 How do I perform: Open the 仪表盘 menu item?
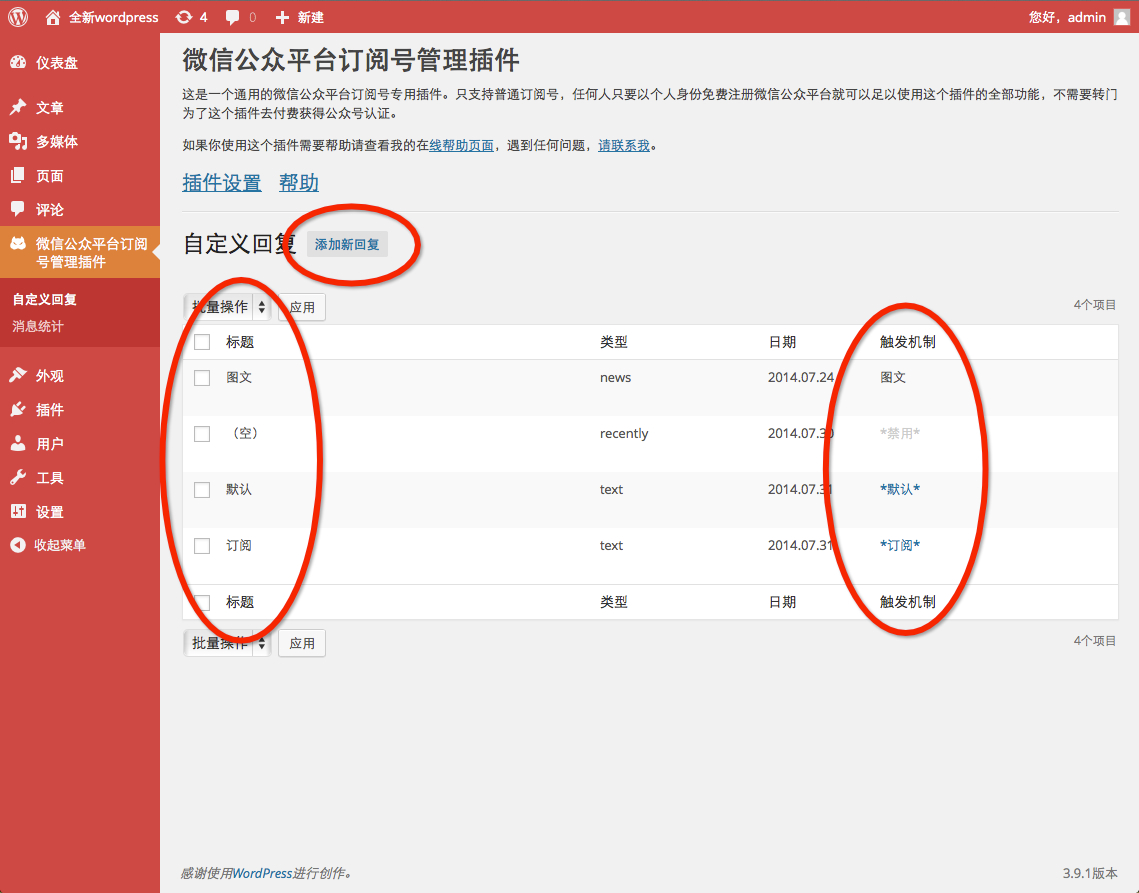pos(57,63)
